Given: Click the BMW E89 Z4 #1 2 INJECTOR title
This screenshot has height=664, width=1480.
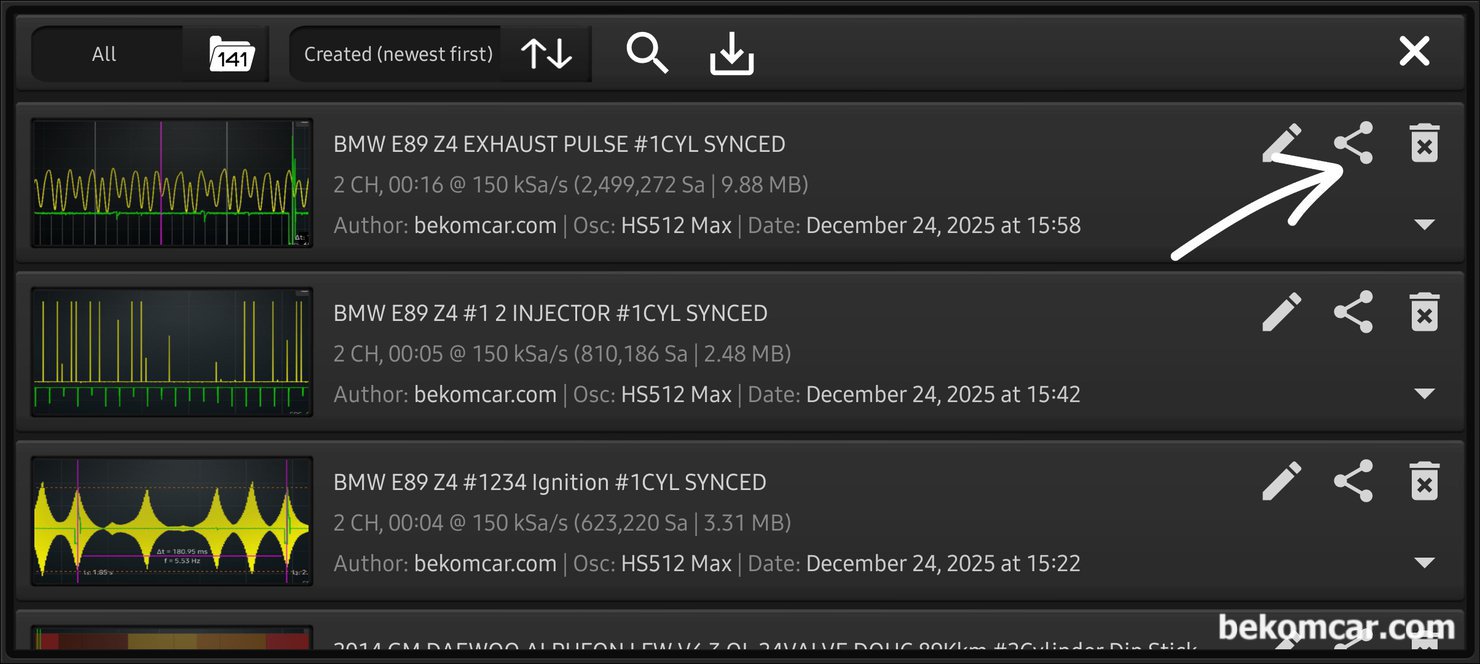Looking at the screenshot, I should pyautogui.click(x=550, y=313).
